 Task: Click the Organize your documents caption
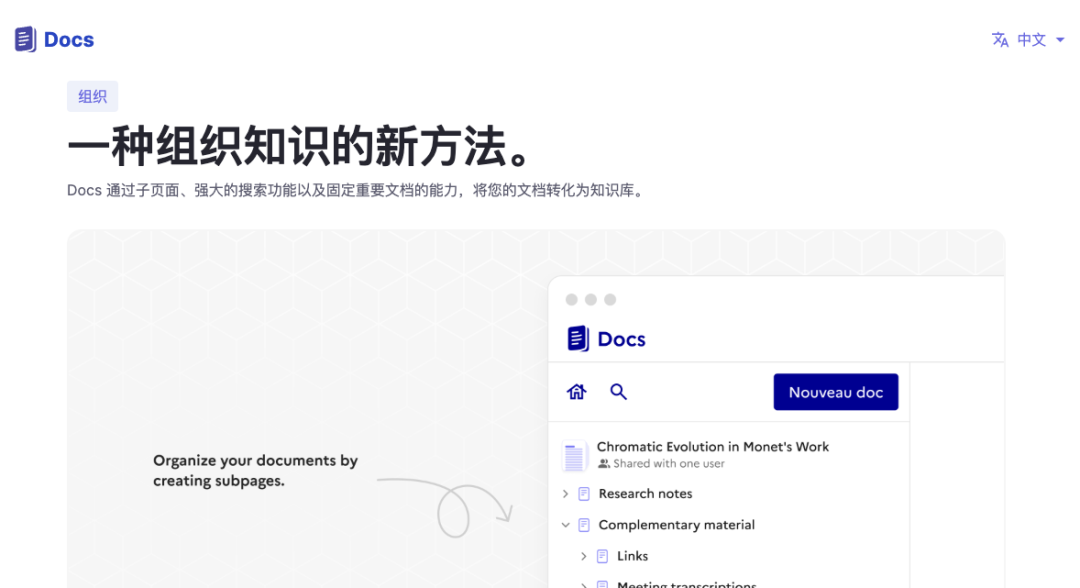click(256, 470)
